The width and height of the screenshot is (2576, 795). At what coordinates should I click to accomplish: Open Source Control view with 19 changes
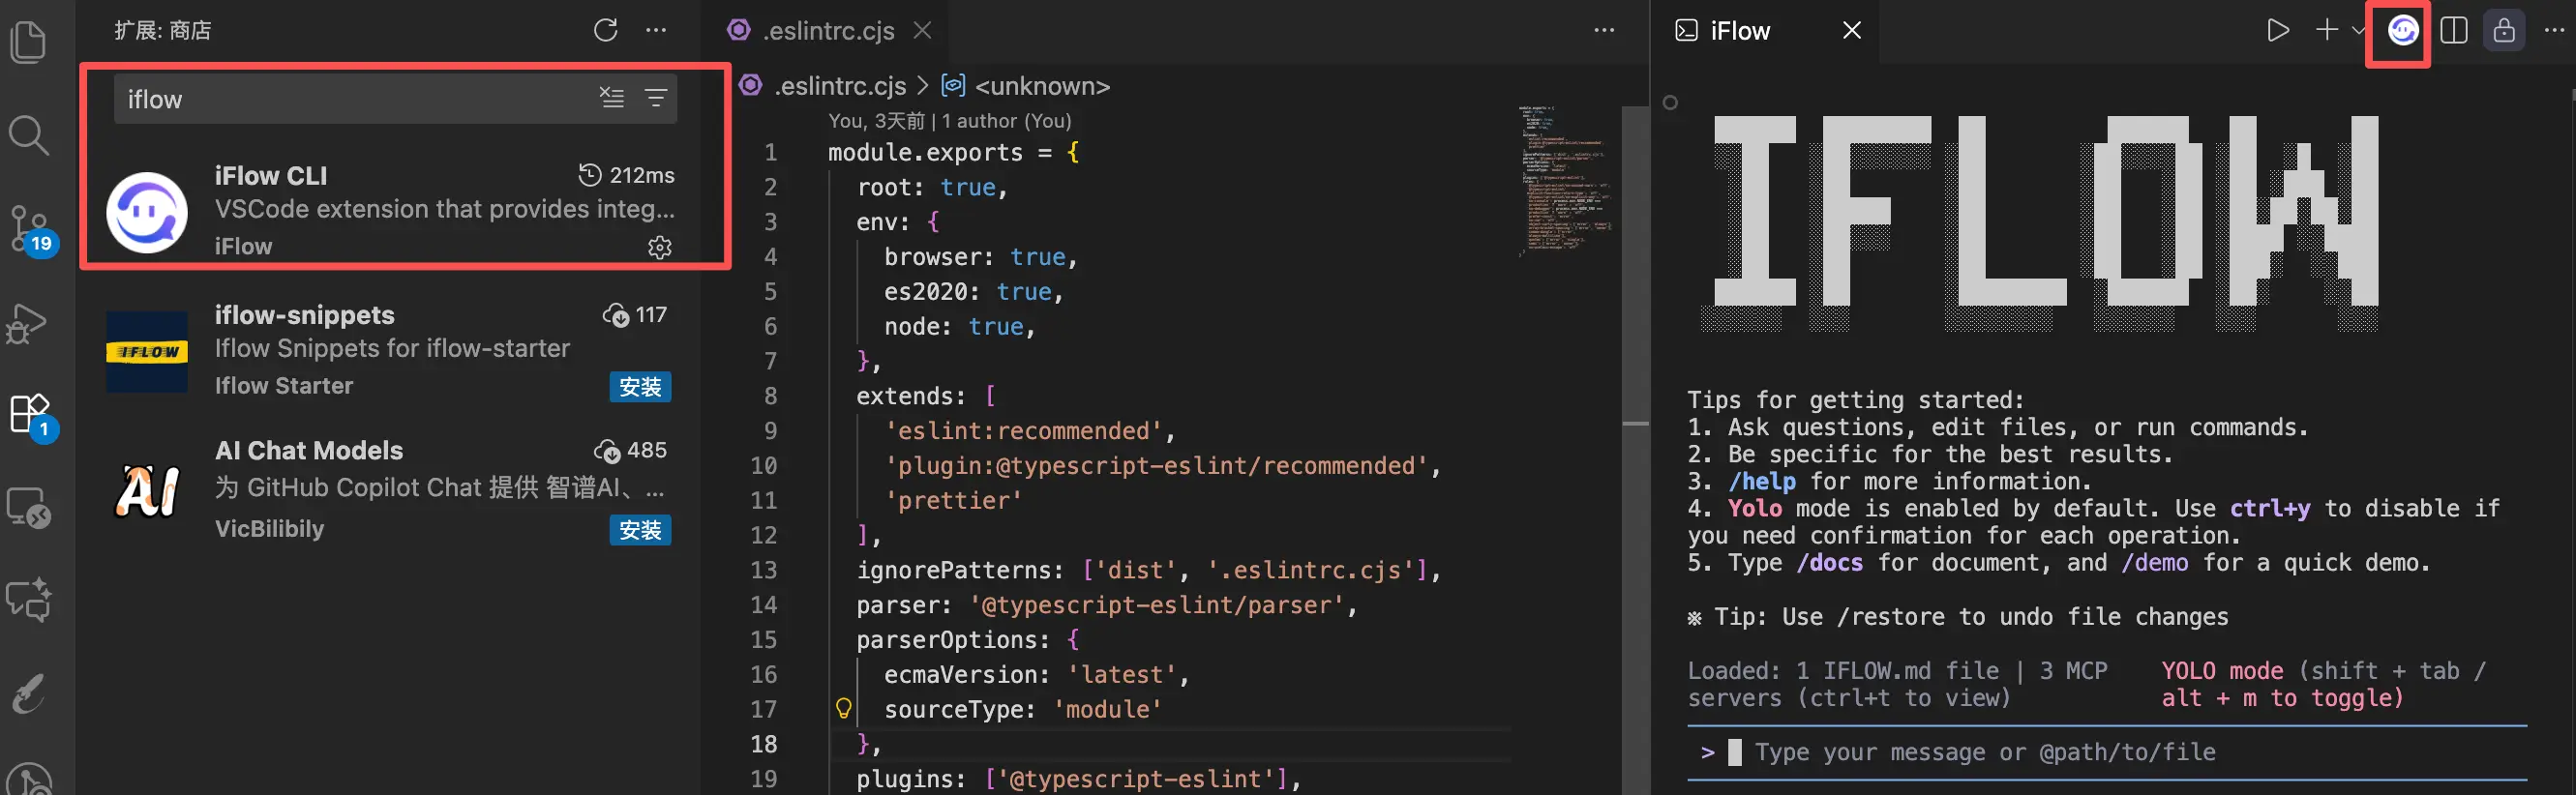coord(28,229)
